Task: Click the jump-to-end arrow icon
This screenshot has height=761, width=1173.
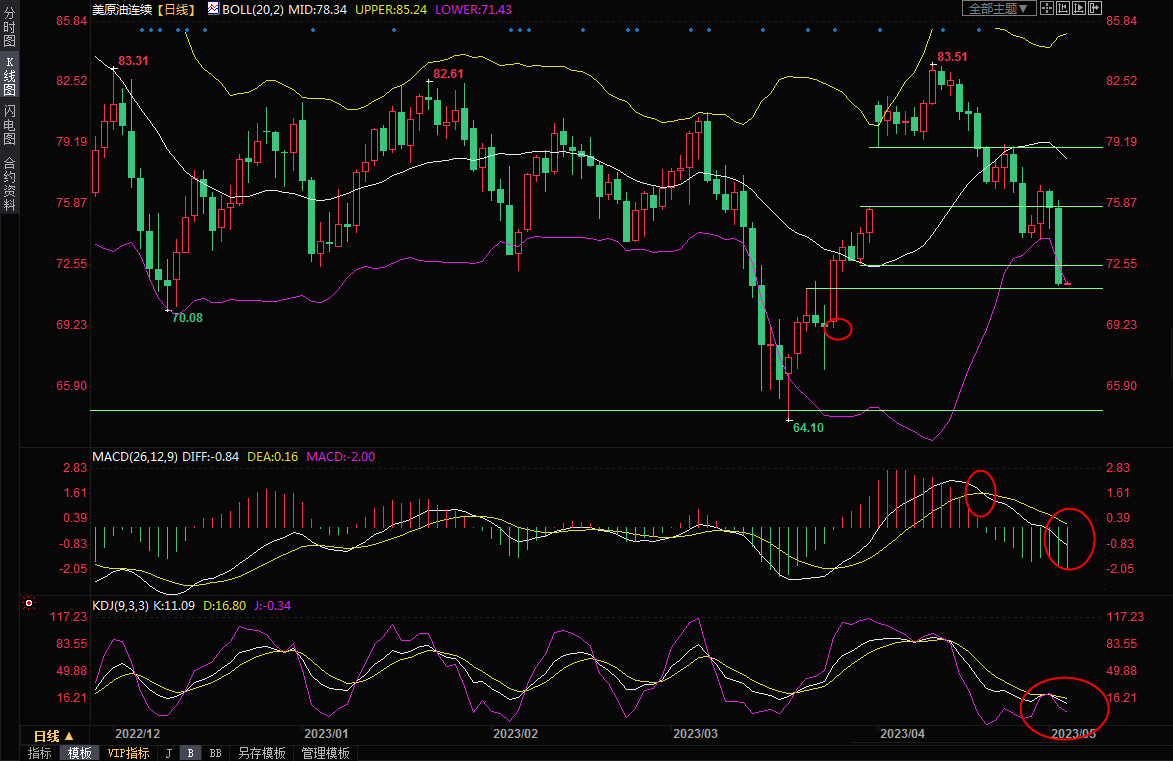Action: coord(1094,8)
